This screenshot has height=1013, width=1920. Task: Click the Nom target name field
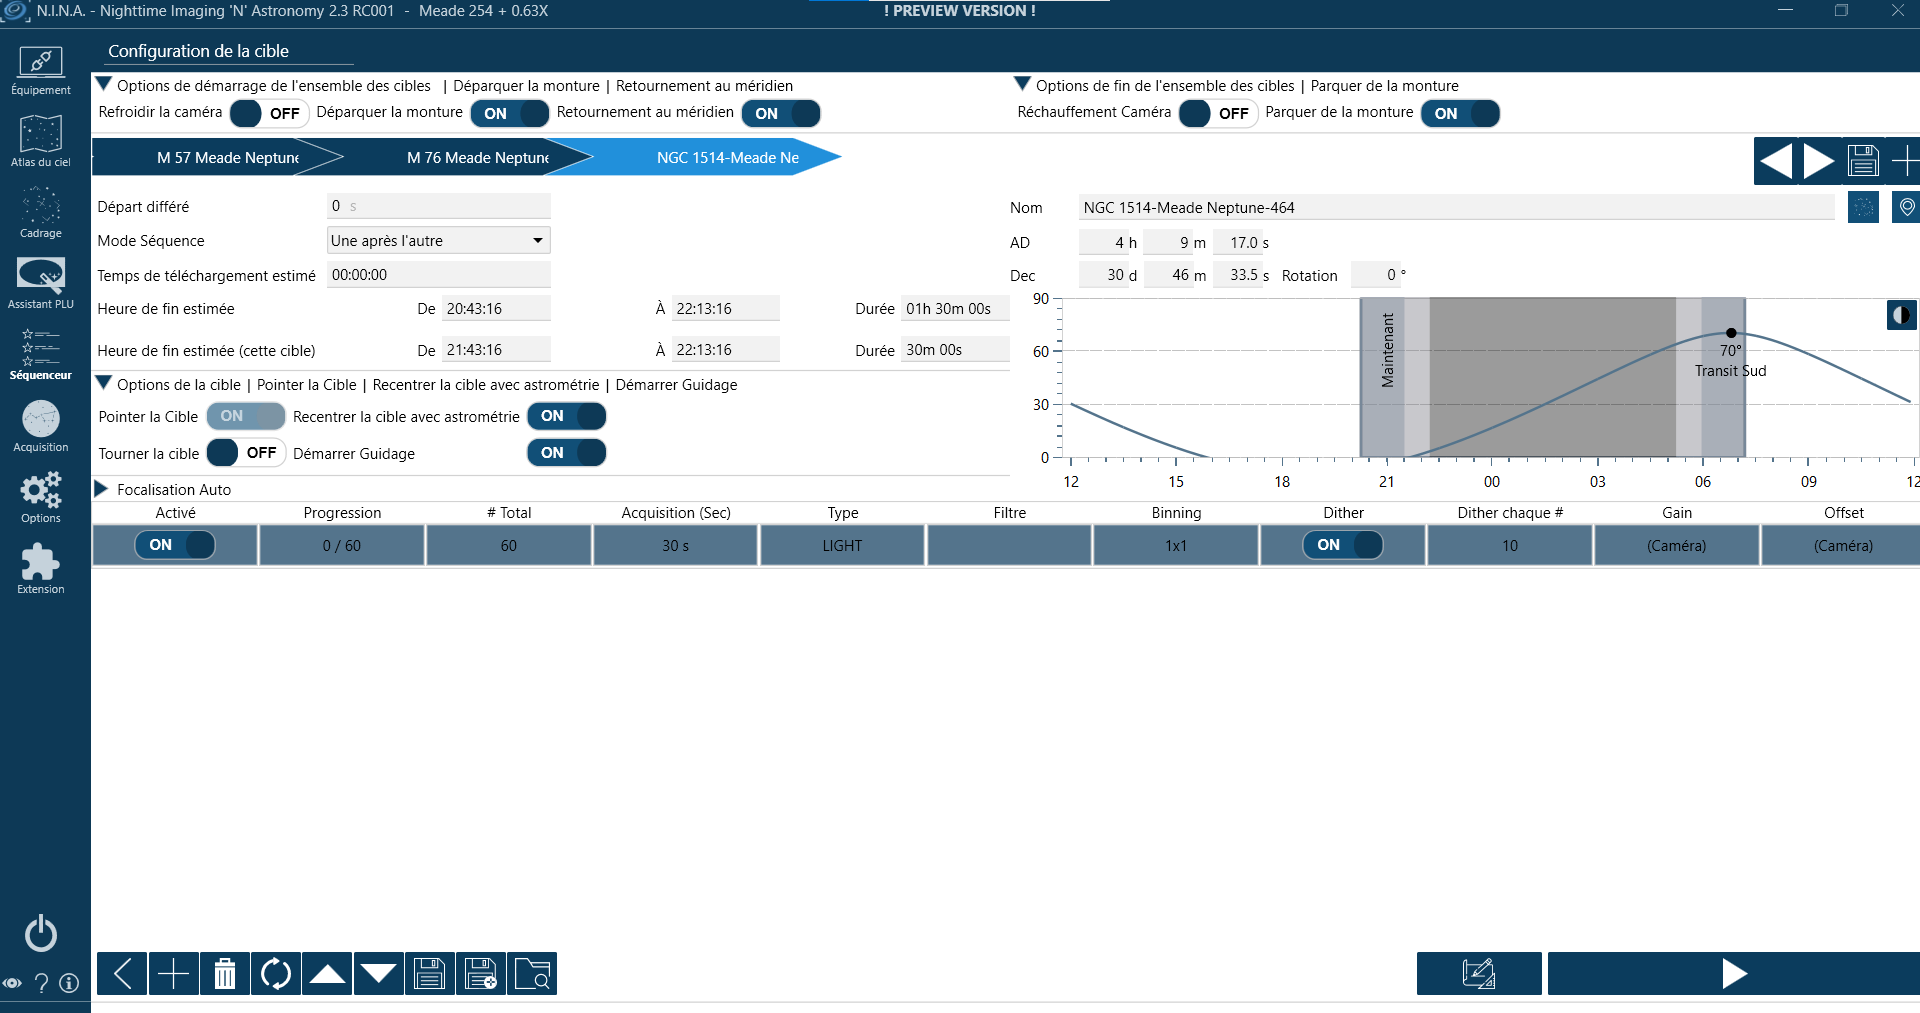tap(1456, 207)
